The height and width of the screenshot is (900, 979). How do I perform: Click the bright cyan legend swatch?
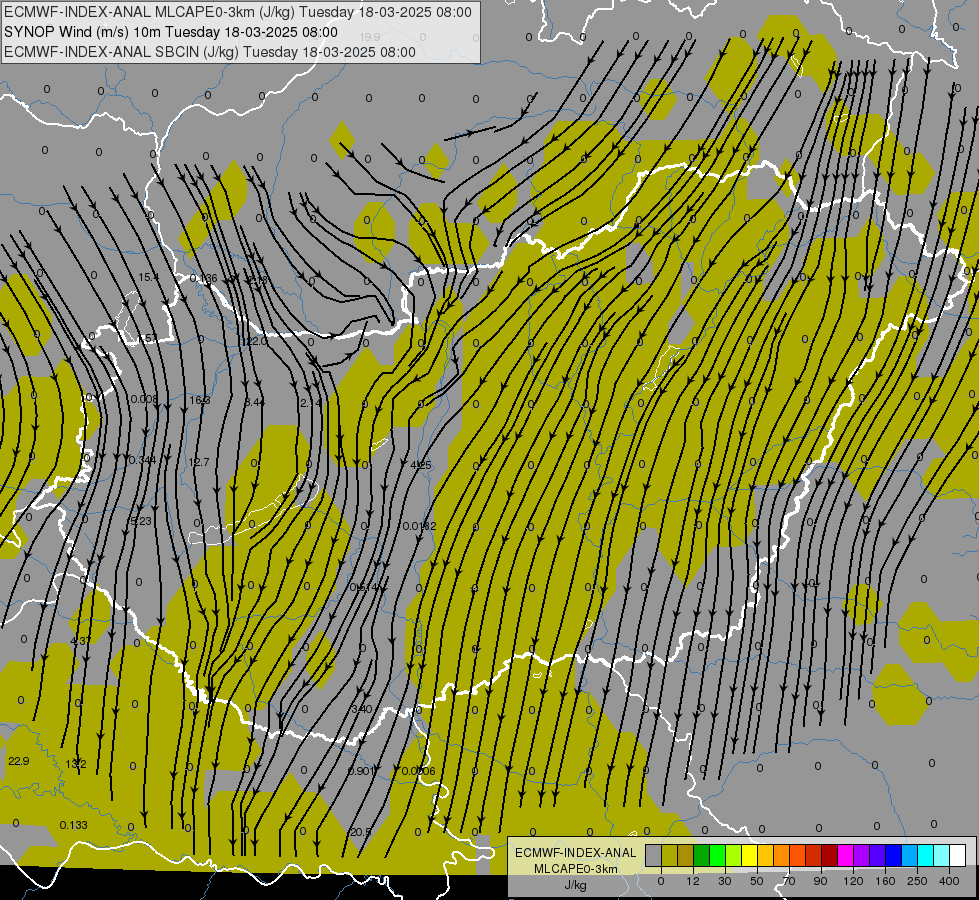pyautogui.click(x=927, y=855)
